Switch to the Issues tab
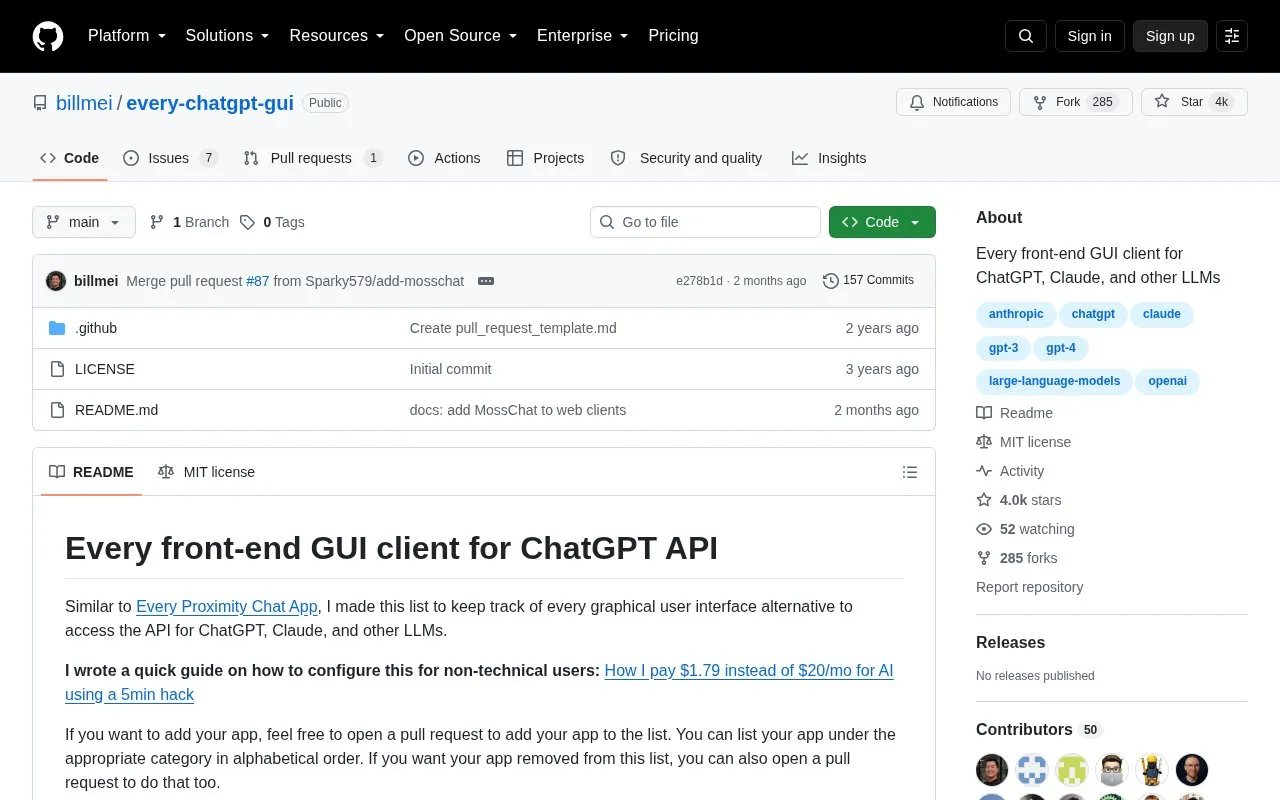Screen dimensions: 1280x800 tap(170, 158)
